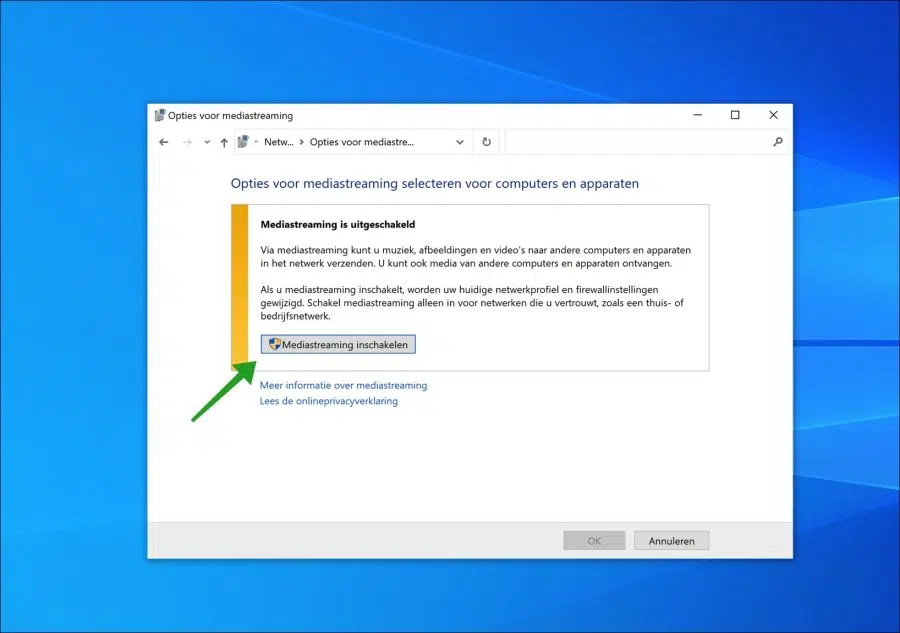Viewport: 900px width, 633px height.
Task: Click the Back navigation arrow
Action: tap(164, 142)
